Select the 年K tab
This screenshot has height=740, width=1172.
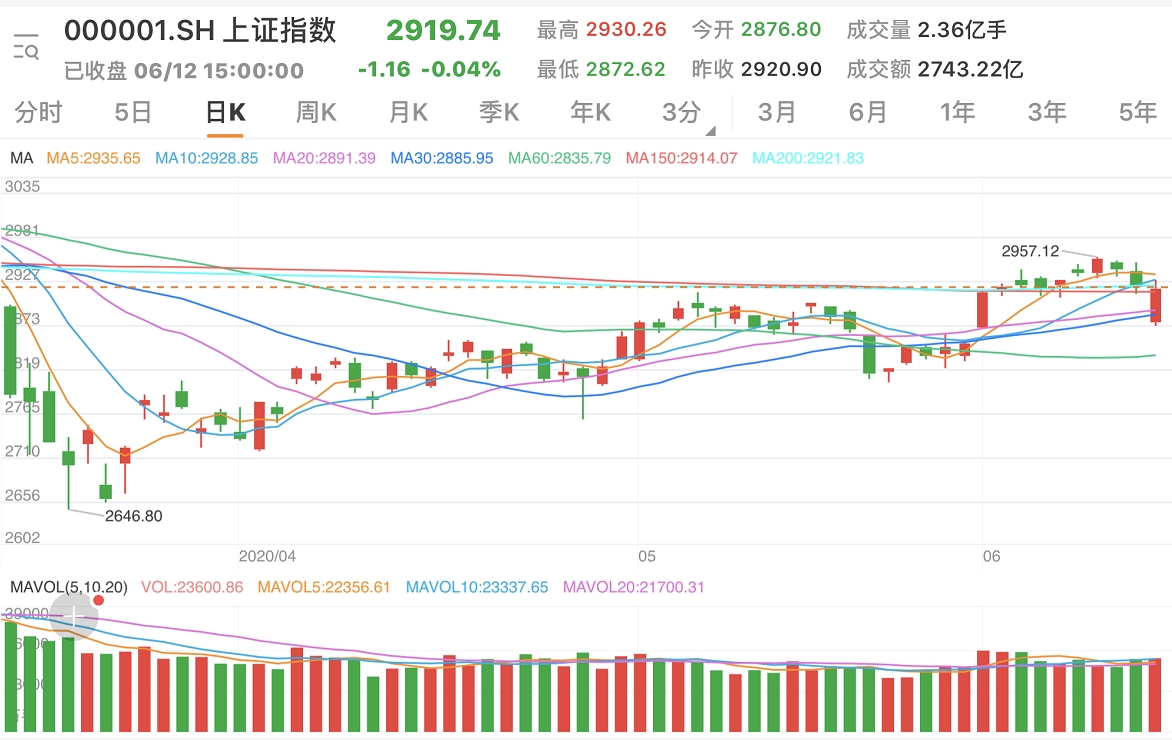click(590, 112)
